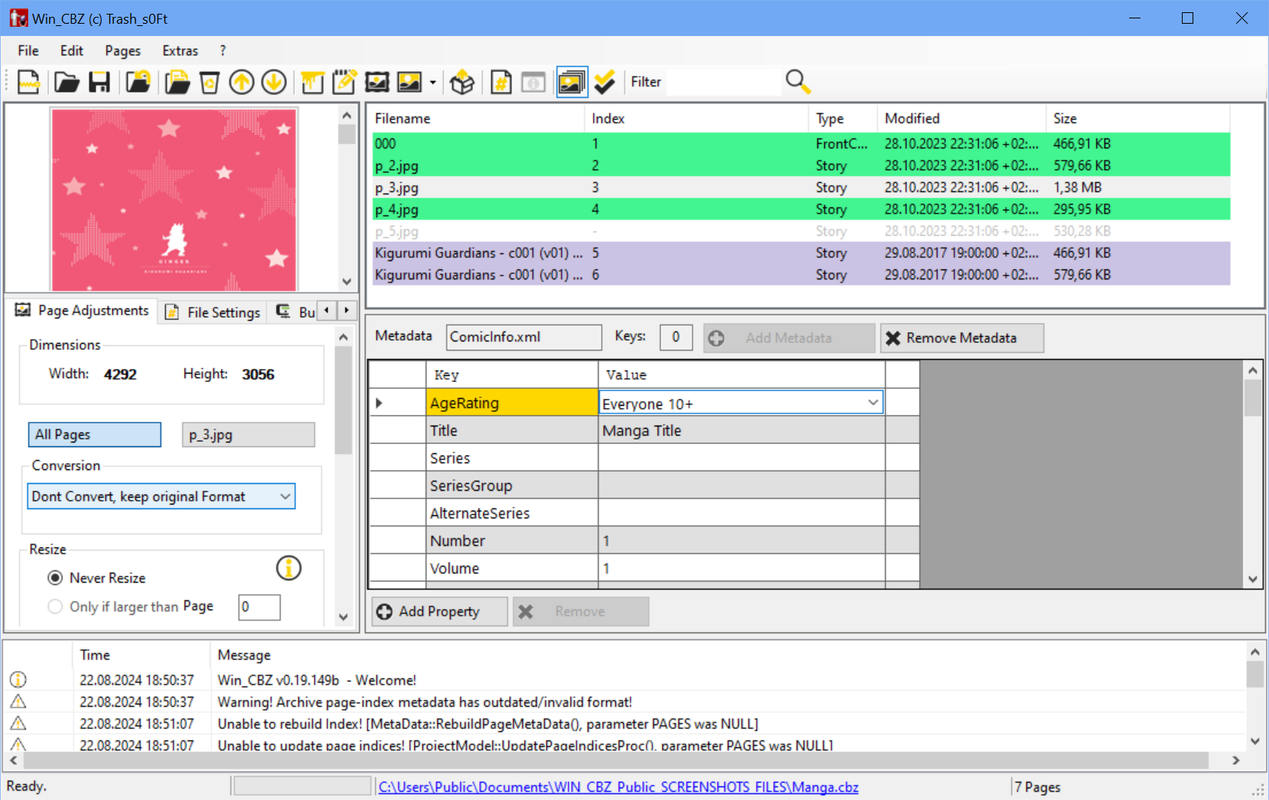Click into the Filter text field
Screen dimensions: 1269x800
(x=724, y=82)
